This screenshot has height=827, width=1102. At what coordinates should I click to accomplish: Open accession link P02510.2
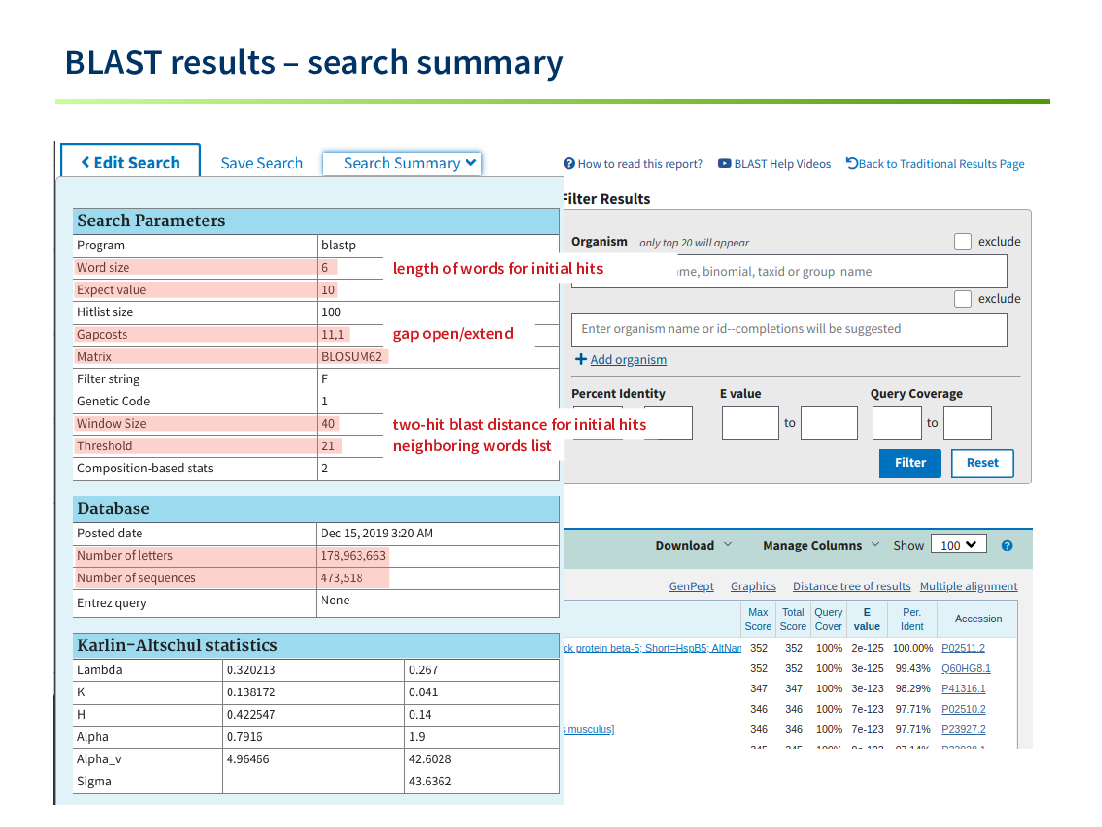click(x=963, y=709)
